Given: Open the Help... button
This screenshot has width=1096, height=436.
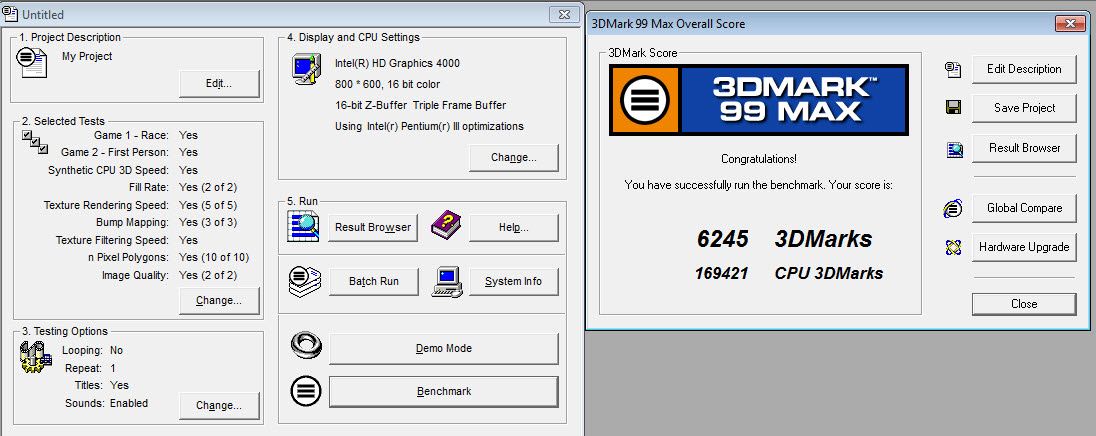Looking at the screenshot, I should pos(514,228).
